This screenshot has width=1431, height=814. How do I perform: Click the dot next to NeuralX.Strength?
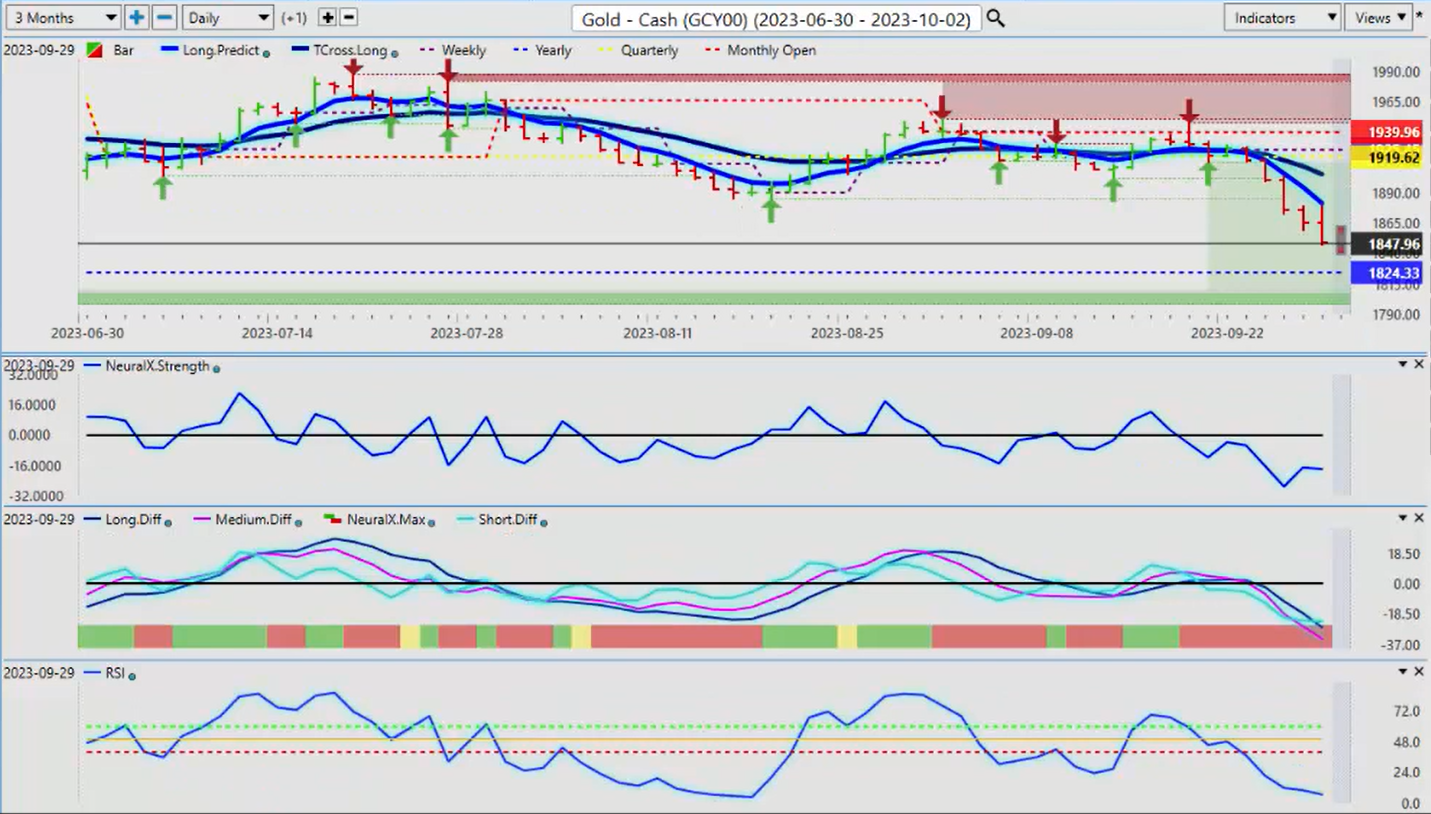(216, 369)
